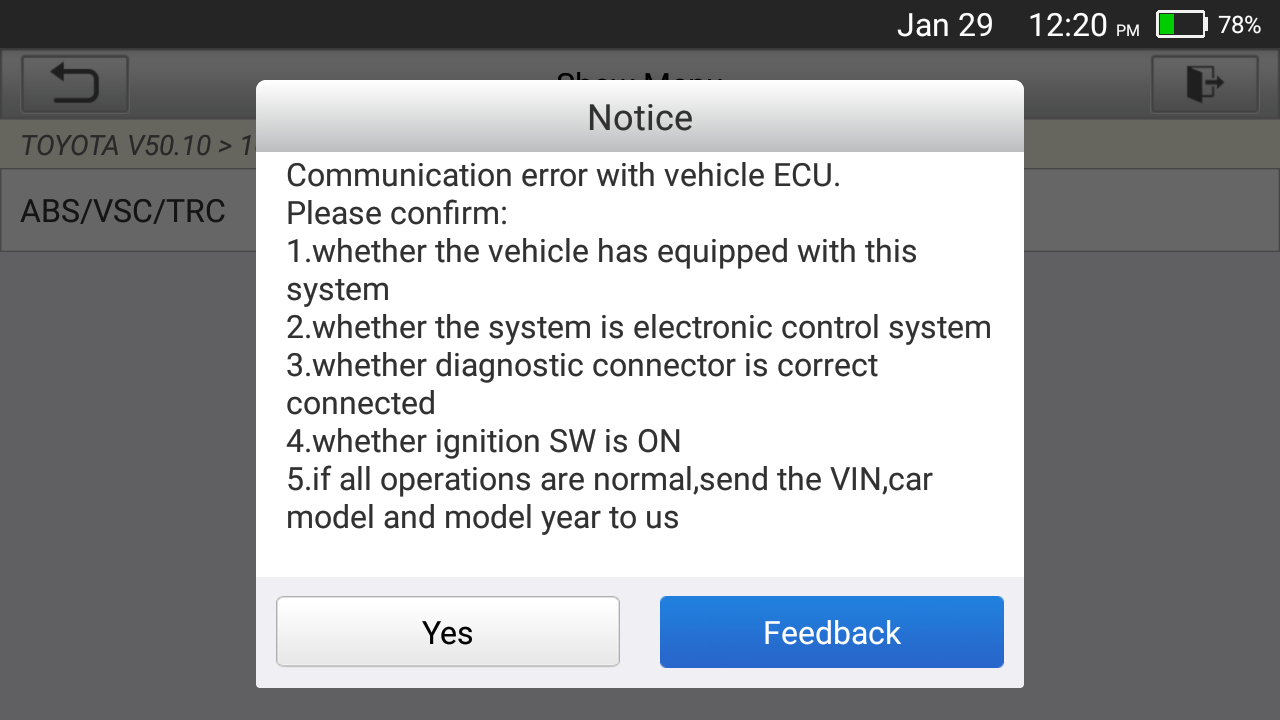1280x720 pixels.
Task: Tap the Notice dialog title bar
Action: tap(640, 117)
